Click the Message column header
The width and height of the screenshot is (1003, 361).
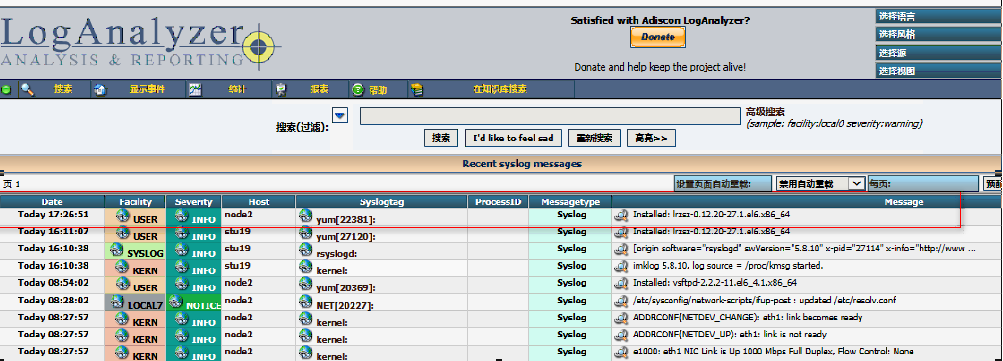(904, 202)
